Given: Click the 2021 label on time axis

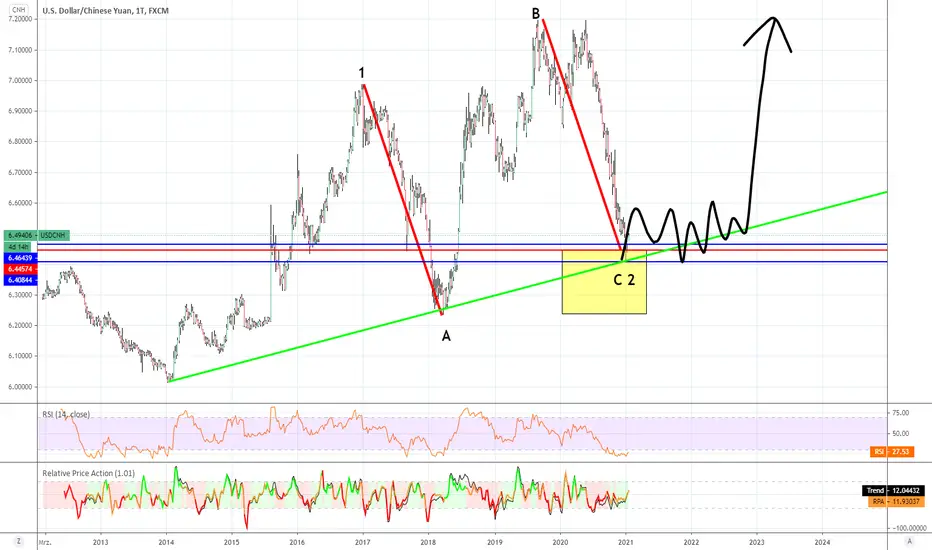Looking at the screenshot, I should click(625, 542).
